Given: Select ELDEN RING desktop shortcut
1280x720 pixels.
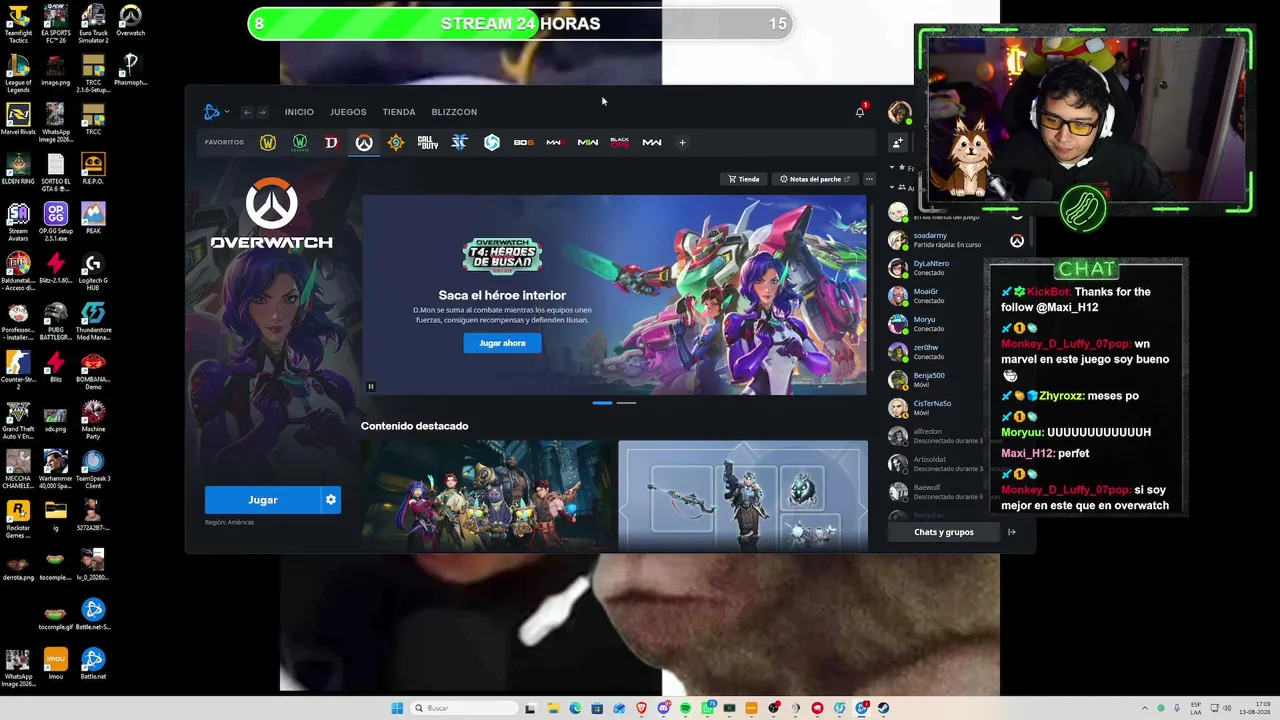Looking at the screenshot, I should (18, 169).
